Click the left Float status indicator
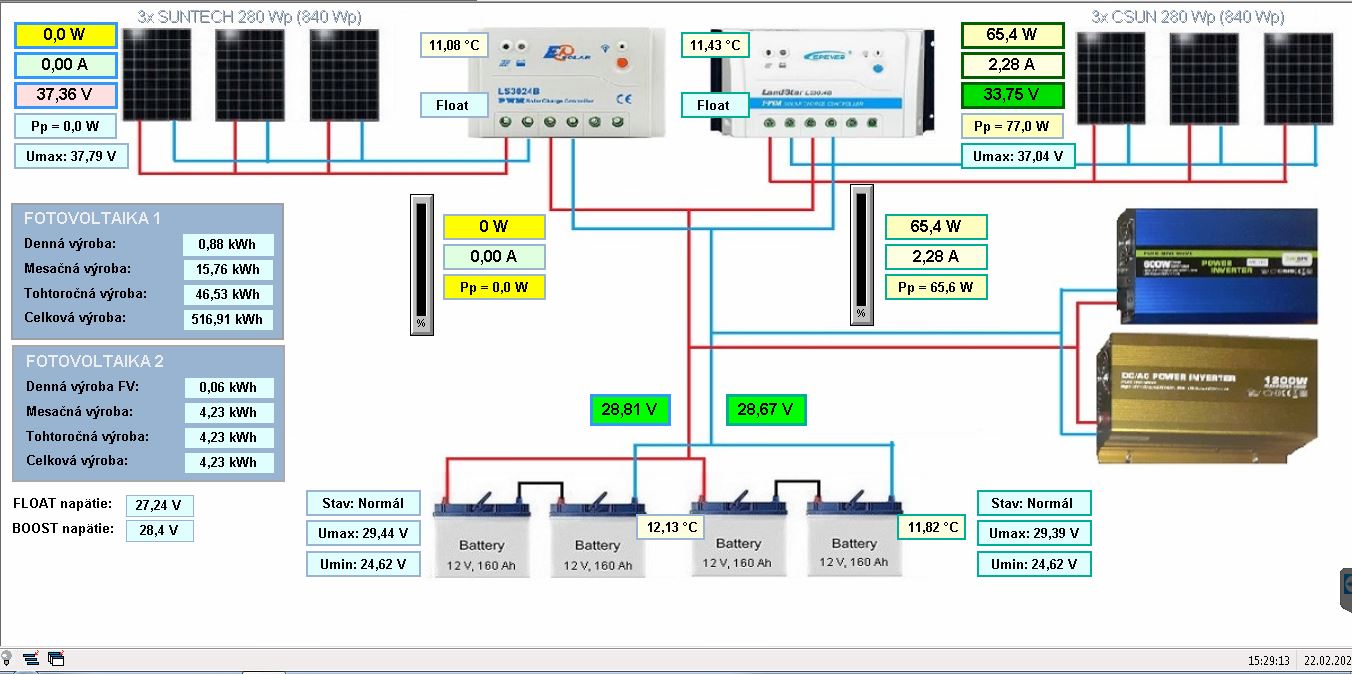Screen dimensions: 1352x674 (451, 105)
